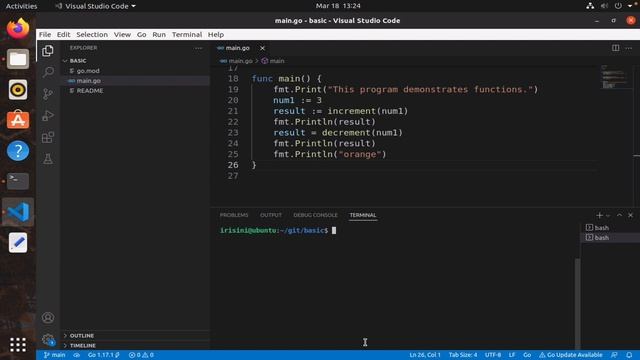Open the Testing flask view

[x=48, y=159]
